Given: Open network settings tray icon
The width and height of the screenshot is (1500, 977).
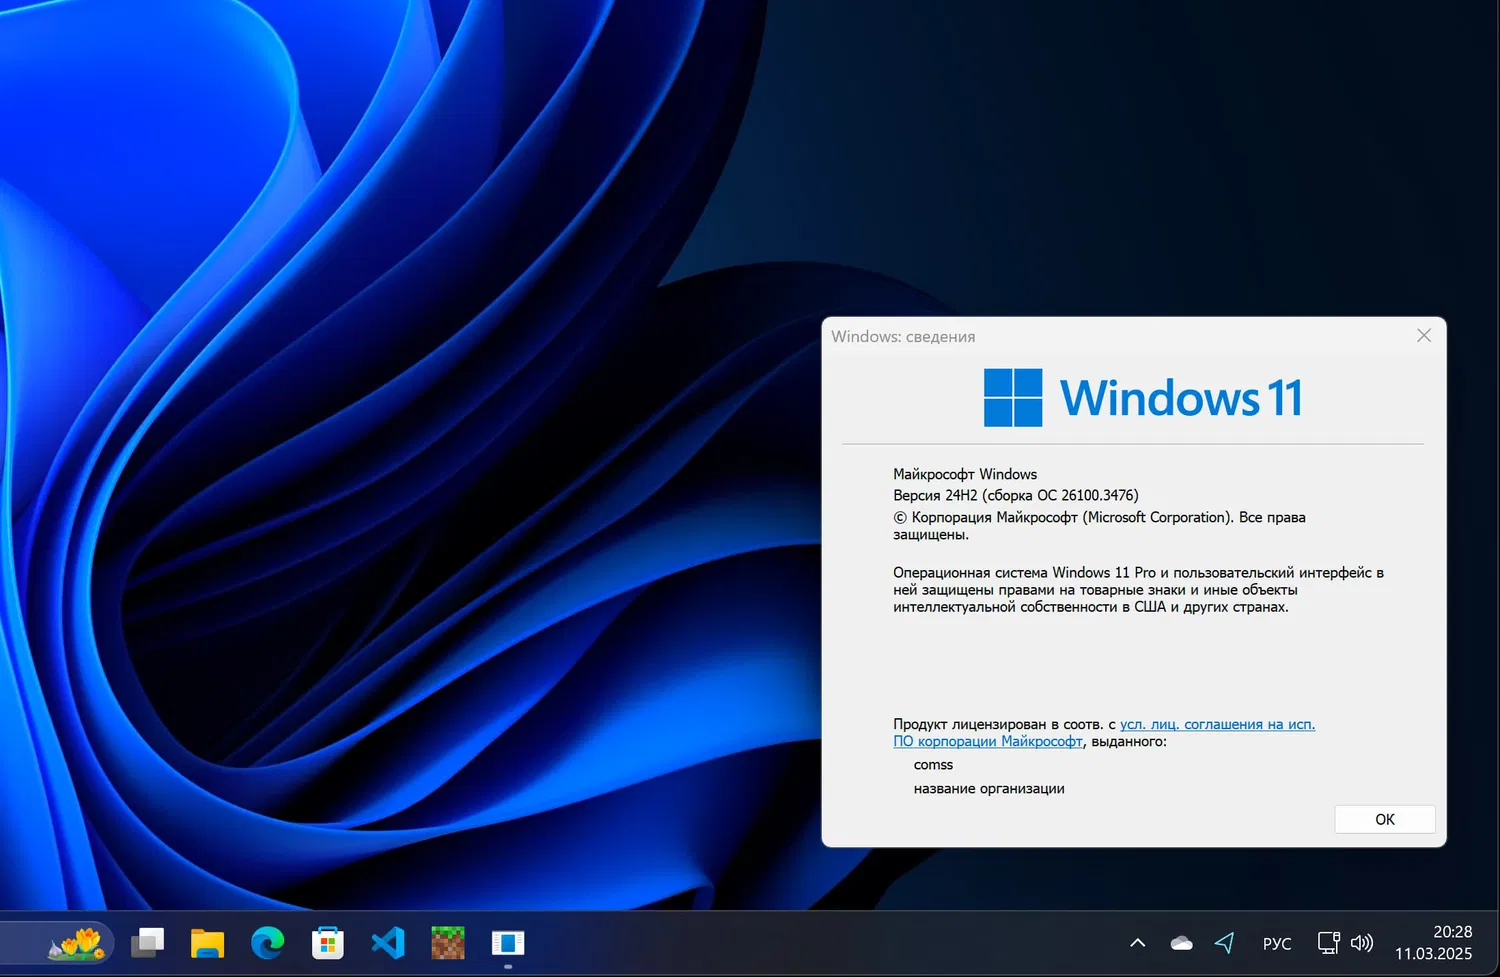Looking at the screenshot, I should coord(1329,943).
